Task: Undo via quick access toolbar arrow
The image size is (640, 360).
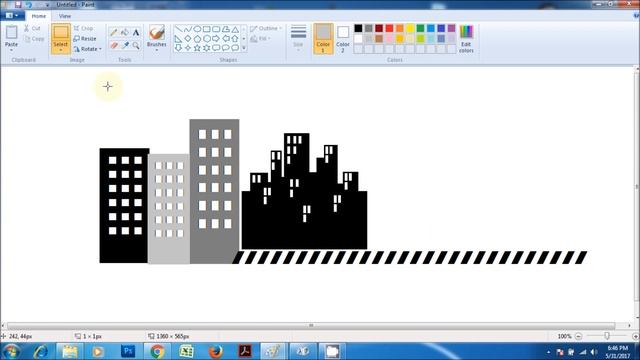Action: [x=29, y=5]
